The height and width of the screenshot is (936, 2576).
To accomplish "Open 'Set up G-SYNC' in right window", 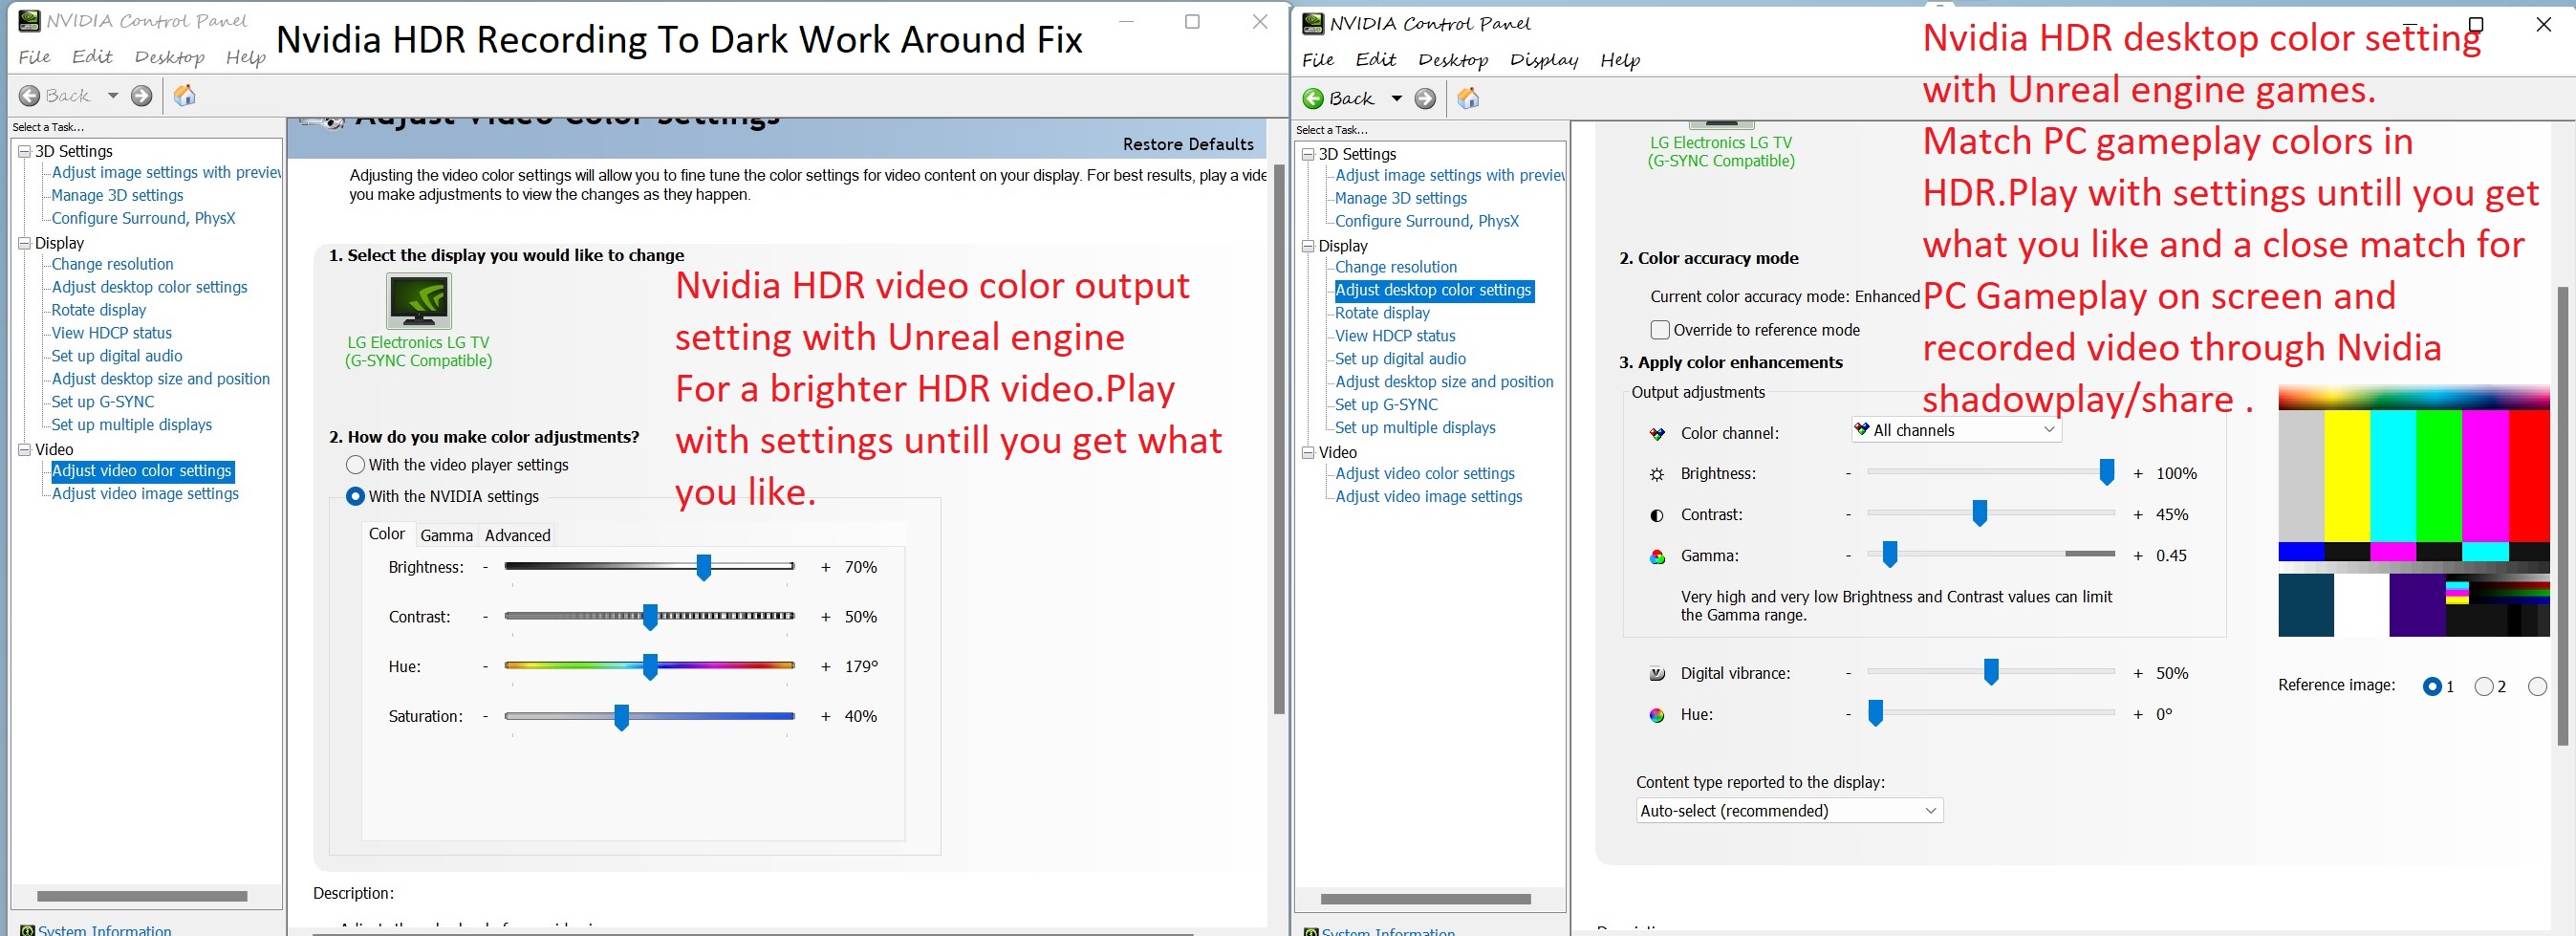I will point(1386,405).
